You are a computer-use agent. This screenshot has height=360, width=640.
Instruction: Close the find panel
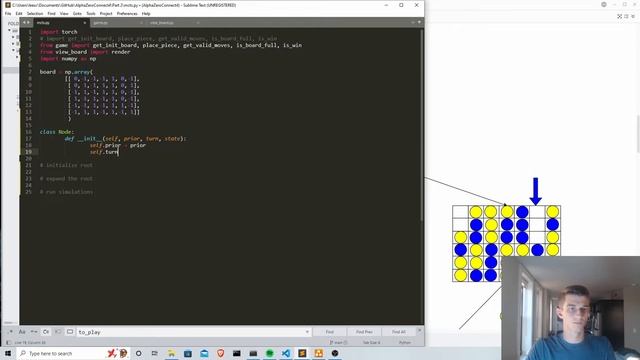(x=420, y=330)
